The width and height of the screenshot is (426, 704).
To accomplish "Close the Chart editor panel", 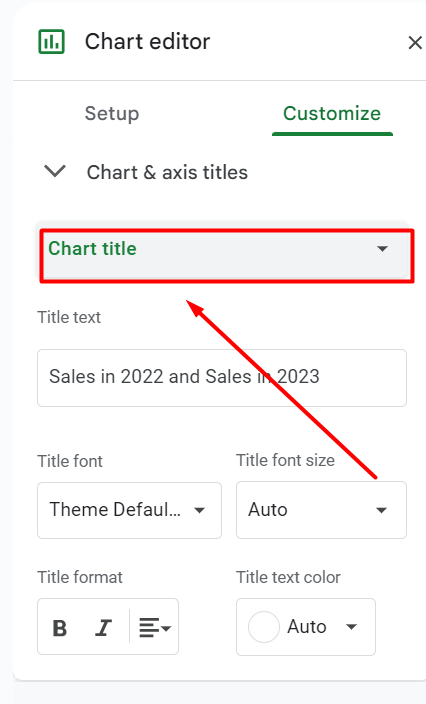I will point(414,43).
